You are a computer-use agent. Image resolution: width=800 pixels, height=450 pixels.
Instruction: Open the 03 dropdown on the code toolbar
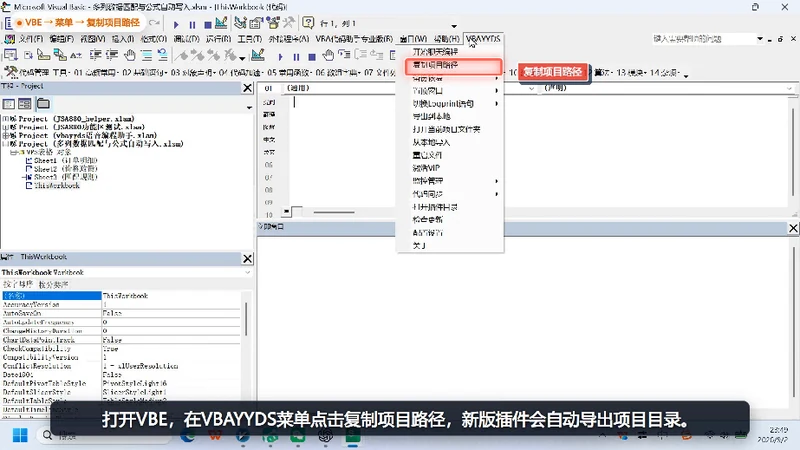pyautogui.click(x=191, y=73)
